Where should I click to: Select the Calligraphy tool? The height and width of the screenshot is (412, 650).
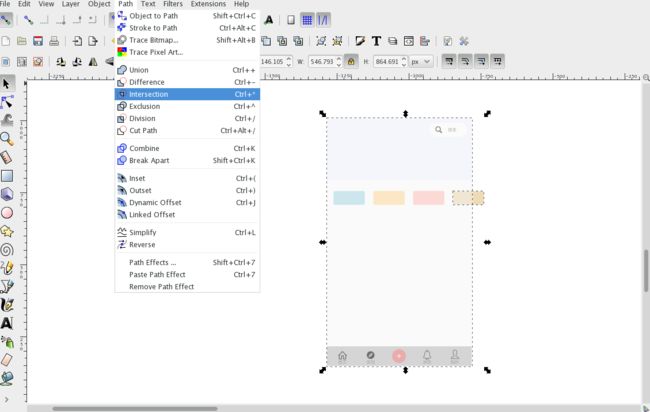coord(7,305)
